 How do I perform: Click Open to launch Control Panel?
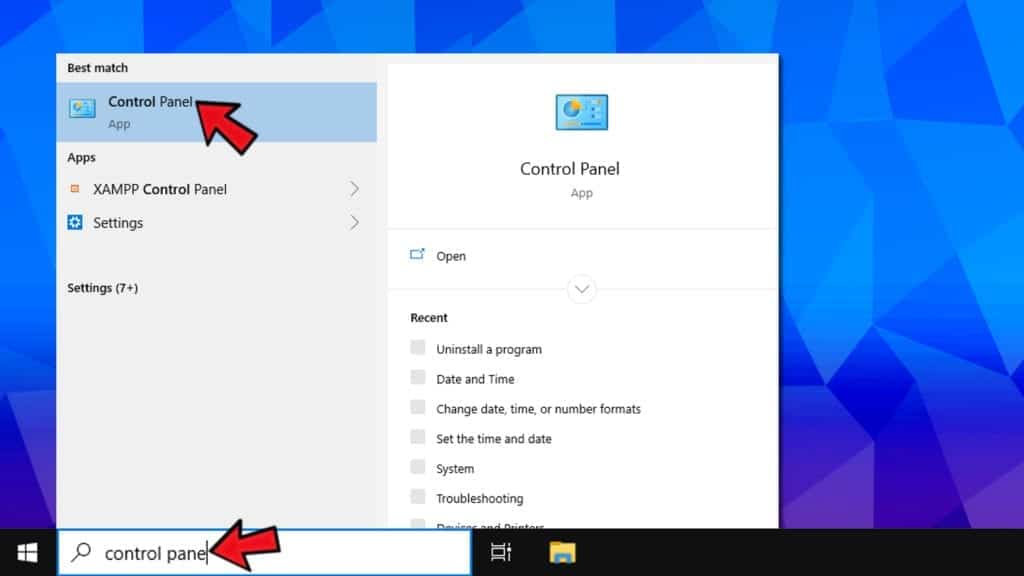tap(451, 256)
